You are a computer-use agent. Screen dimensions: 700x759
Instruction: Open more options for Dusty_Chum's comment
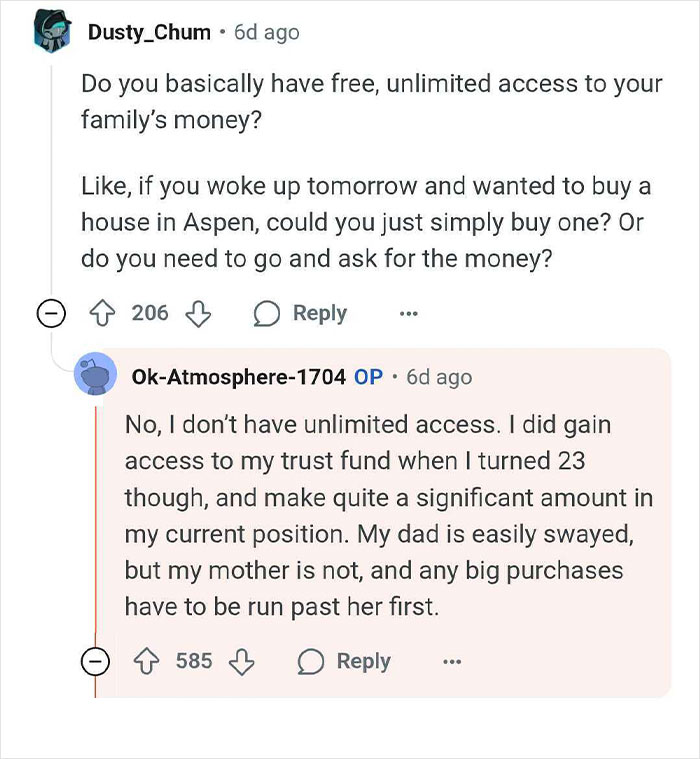click(x=407, y=313)
